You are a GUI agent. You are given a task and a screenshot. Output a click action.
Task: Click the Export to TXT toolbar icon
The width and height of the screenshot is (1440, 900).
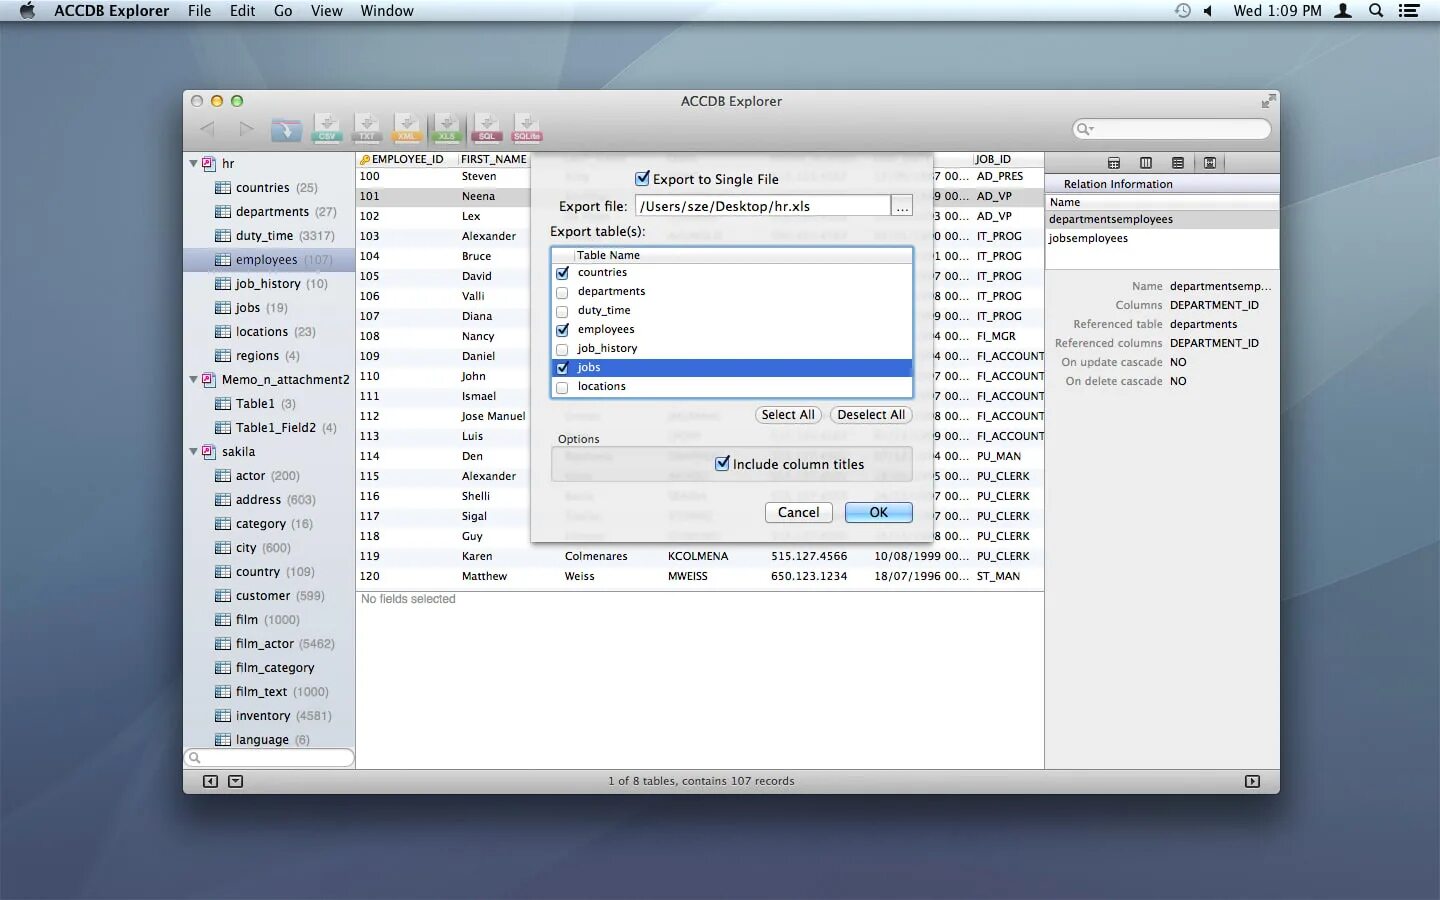point(367,128)
